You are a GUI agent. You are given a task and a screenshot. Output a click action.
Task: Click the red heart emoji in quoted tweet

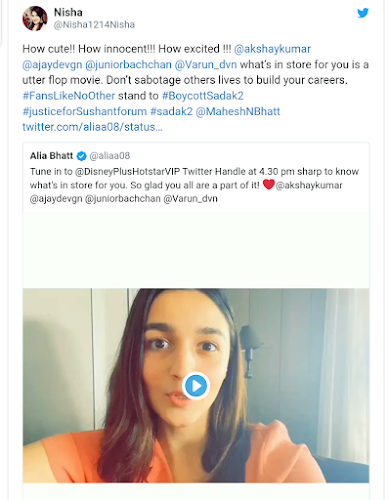[269, 184]
